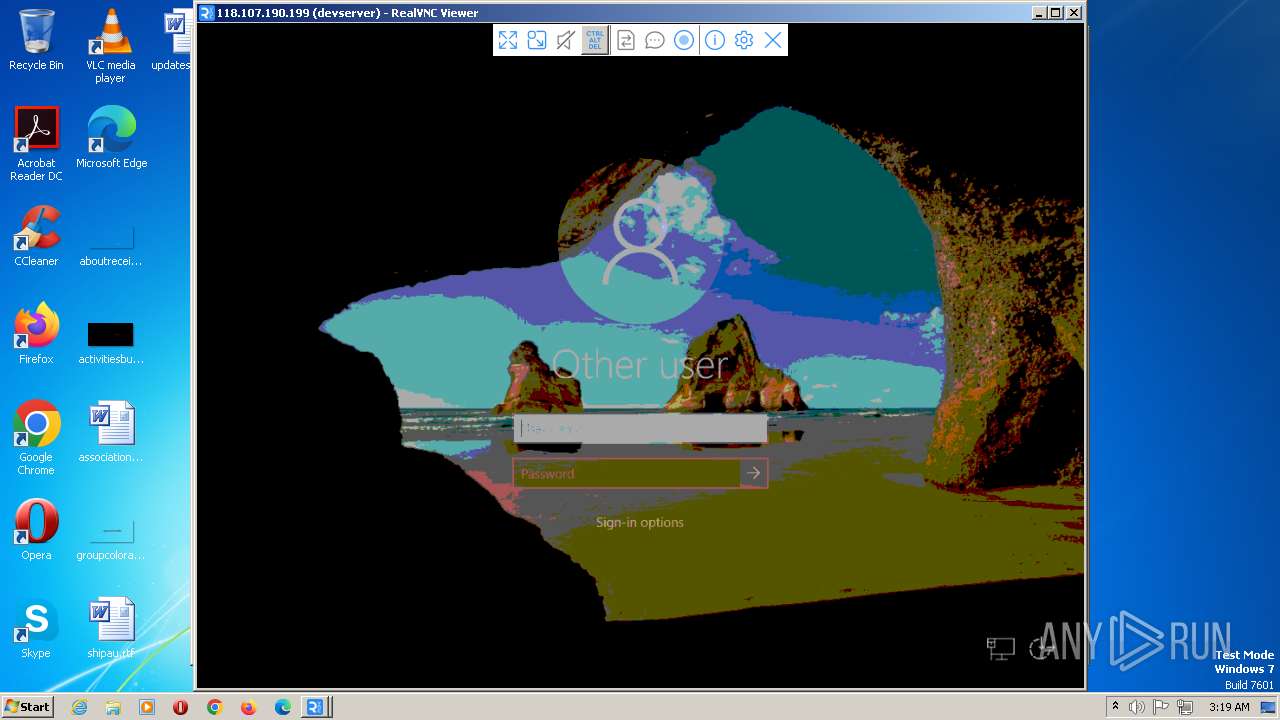Open Microsoft Edge desktop shortcut
This screenshot has height=720, width=1280.
tap(111, 138)
